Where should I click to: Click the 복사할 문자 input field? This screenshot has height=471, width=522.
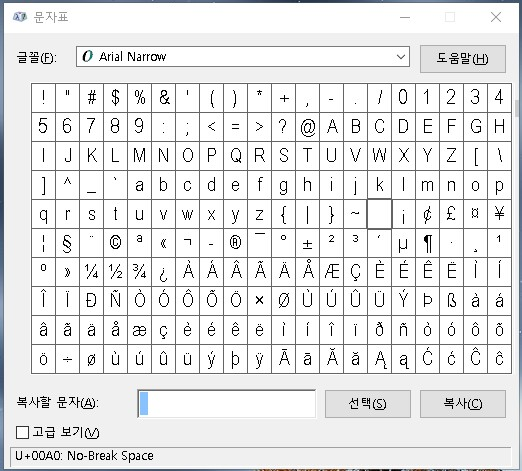pyautogui.click(x=227, y=404)
